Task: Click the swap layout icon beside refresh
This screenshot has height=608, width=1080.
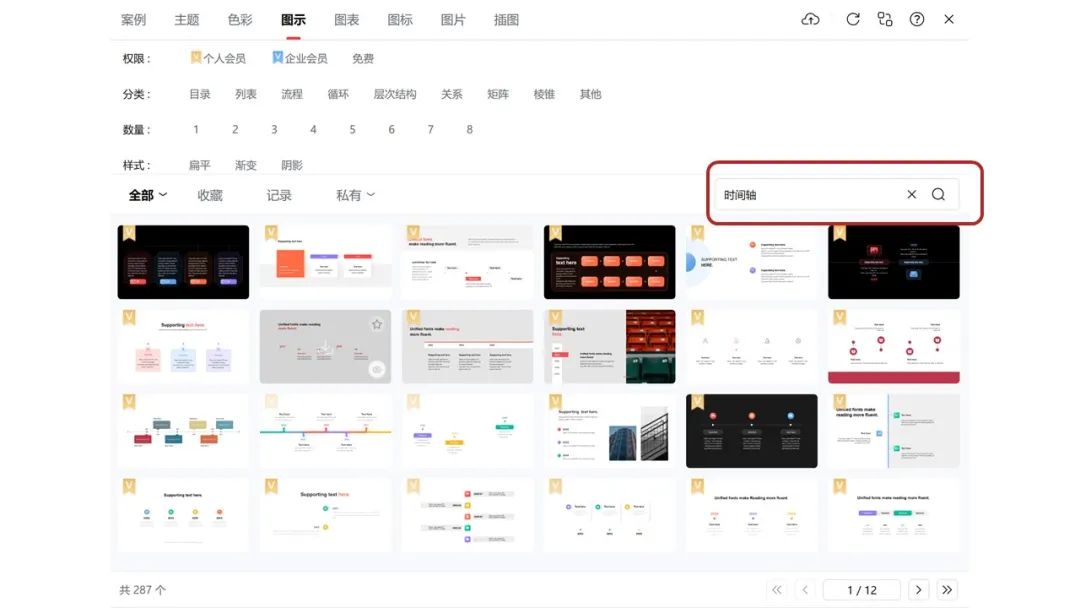Action: click(884, 19)
